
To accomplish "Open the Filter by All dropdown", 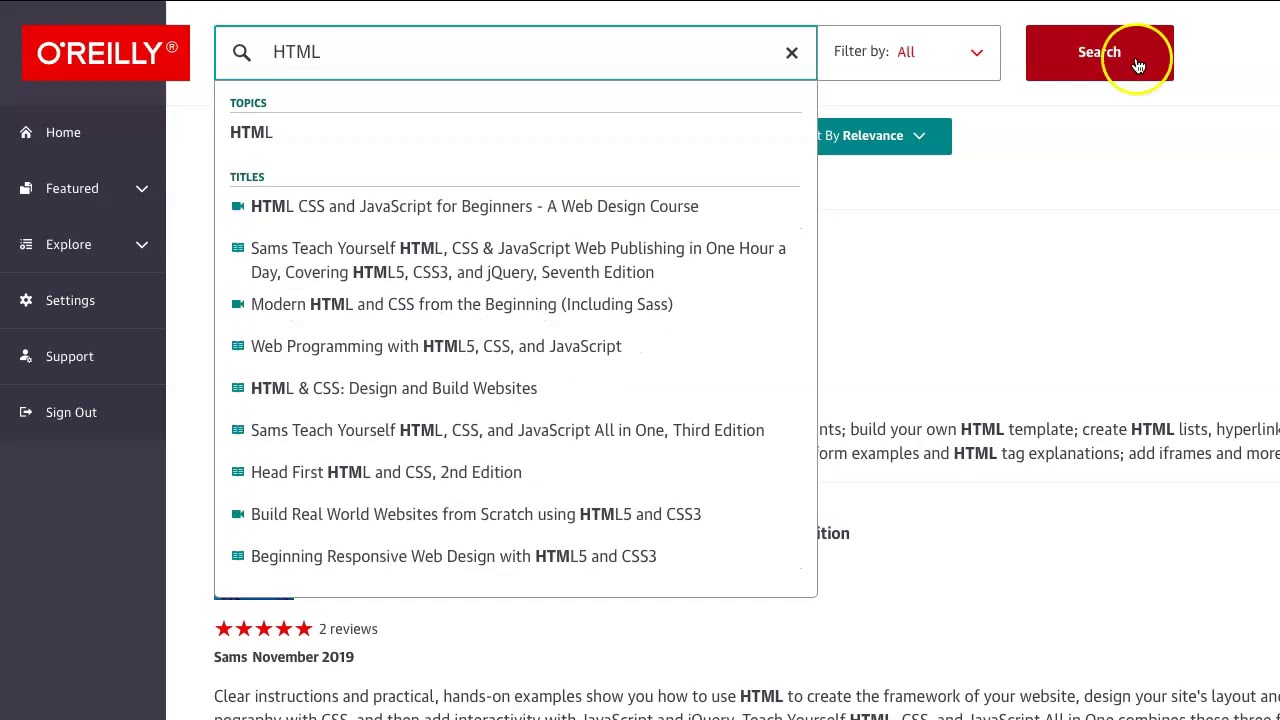I will [908, 52].
